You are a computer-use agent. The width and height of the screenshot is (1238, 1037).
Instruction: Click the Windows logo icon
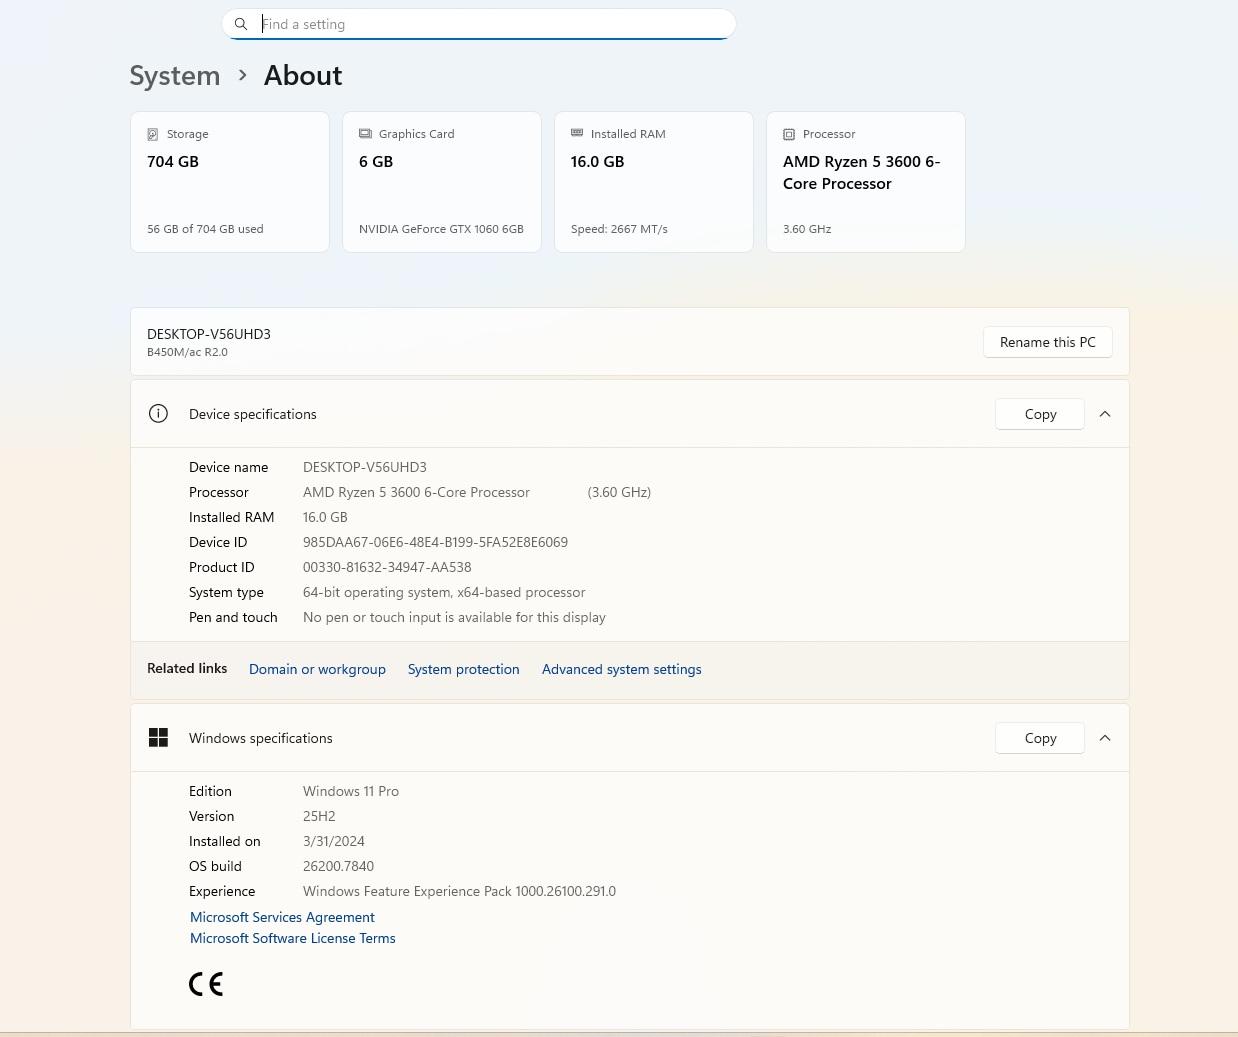click(158, 738)
